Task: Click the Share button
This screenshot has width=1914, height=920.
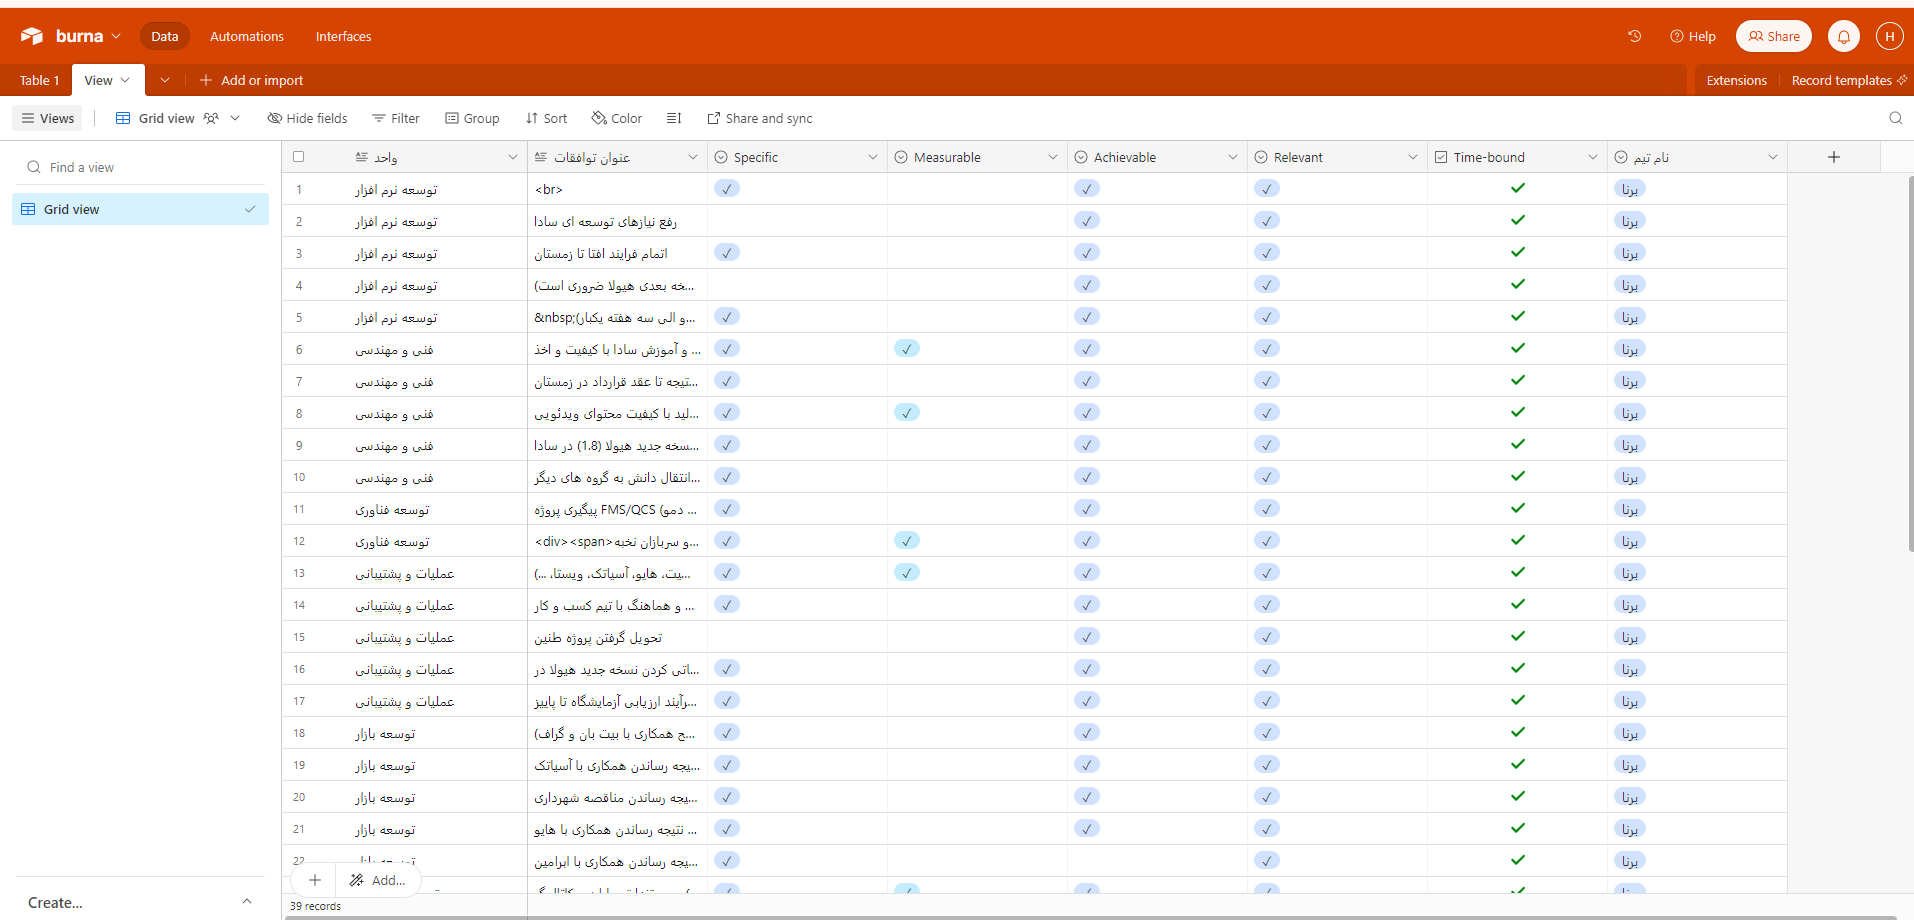Action: pyautogui.click(x=1773, y=36)
